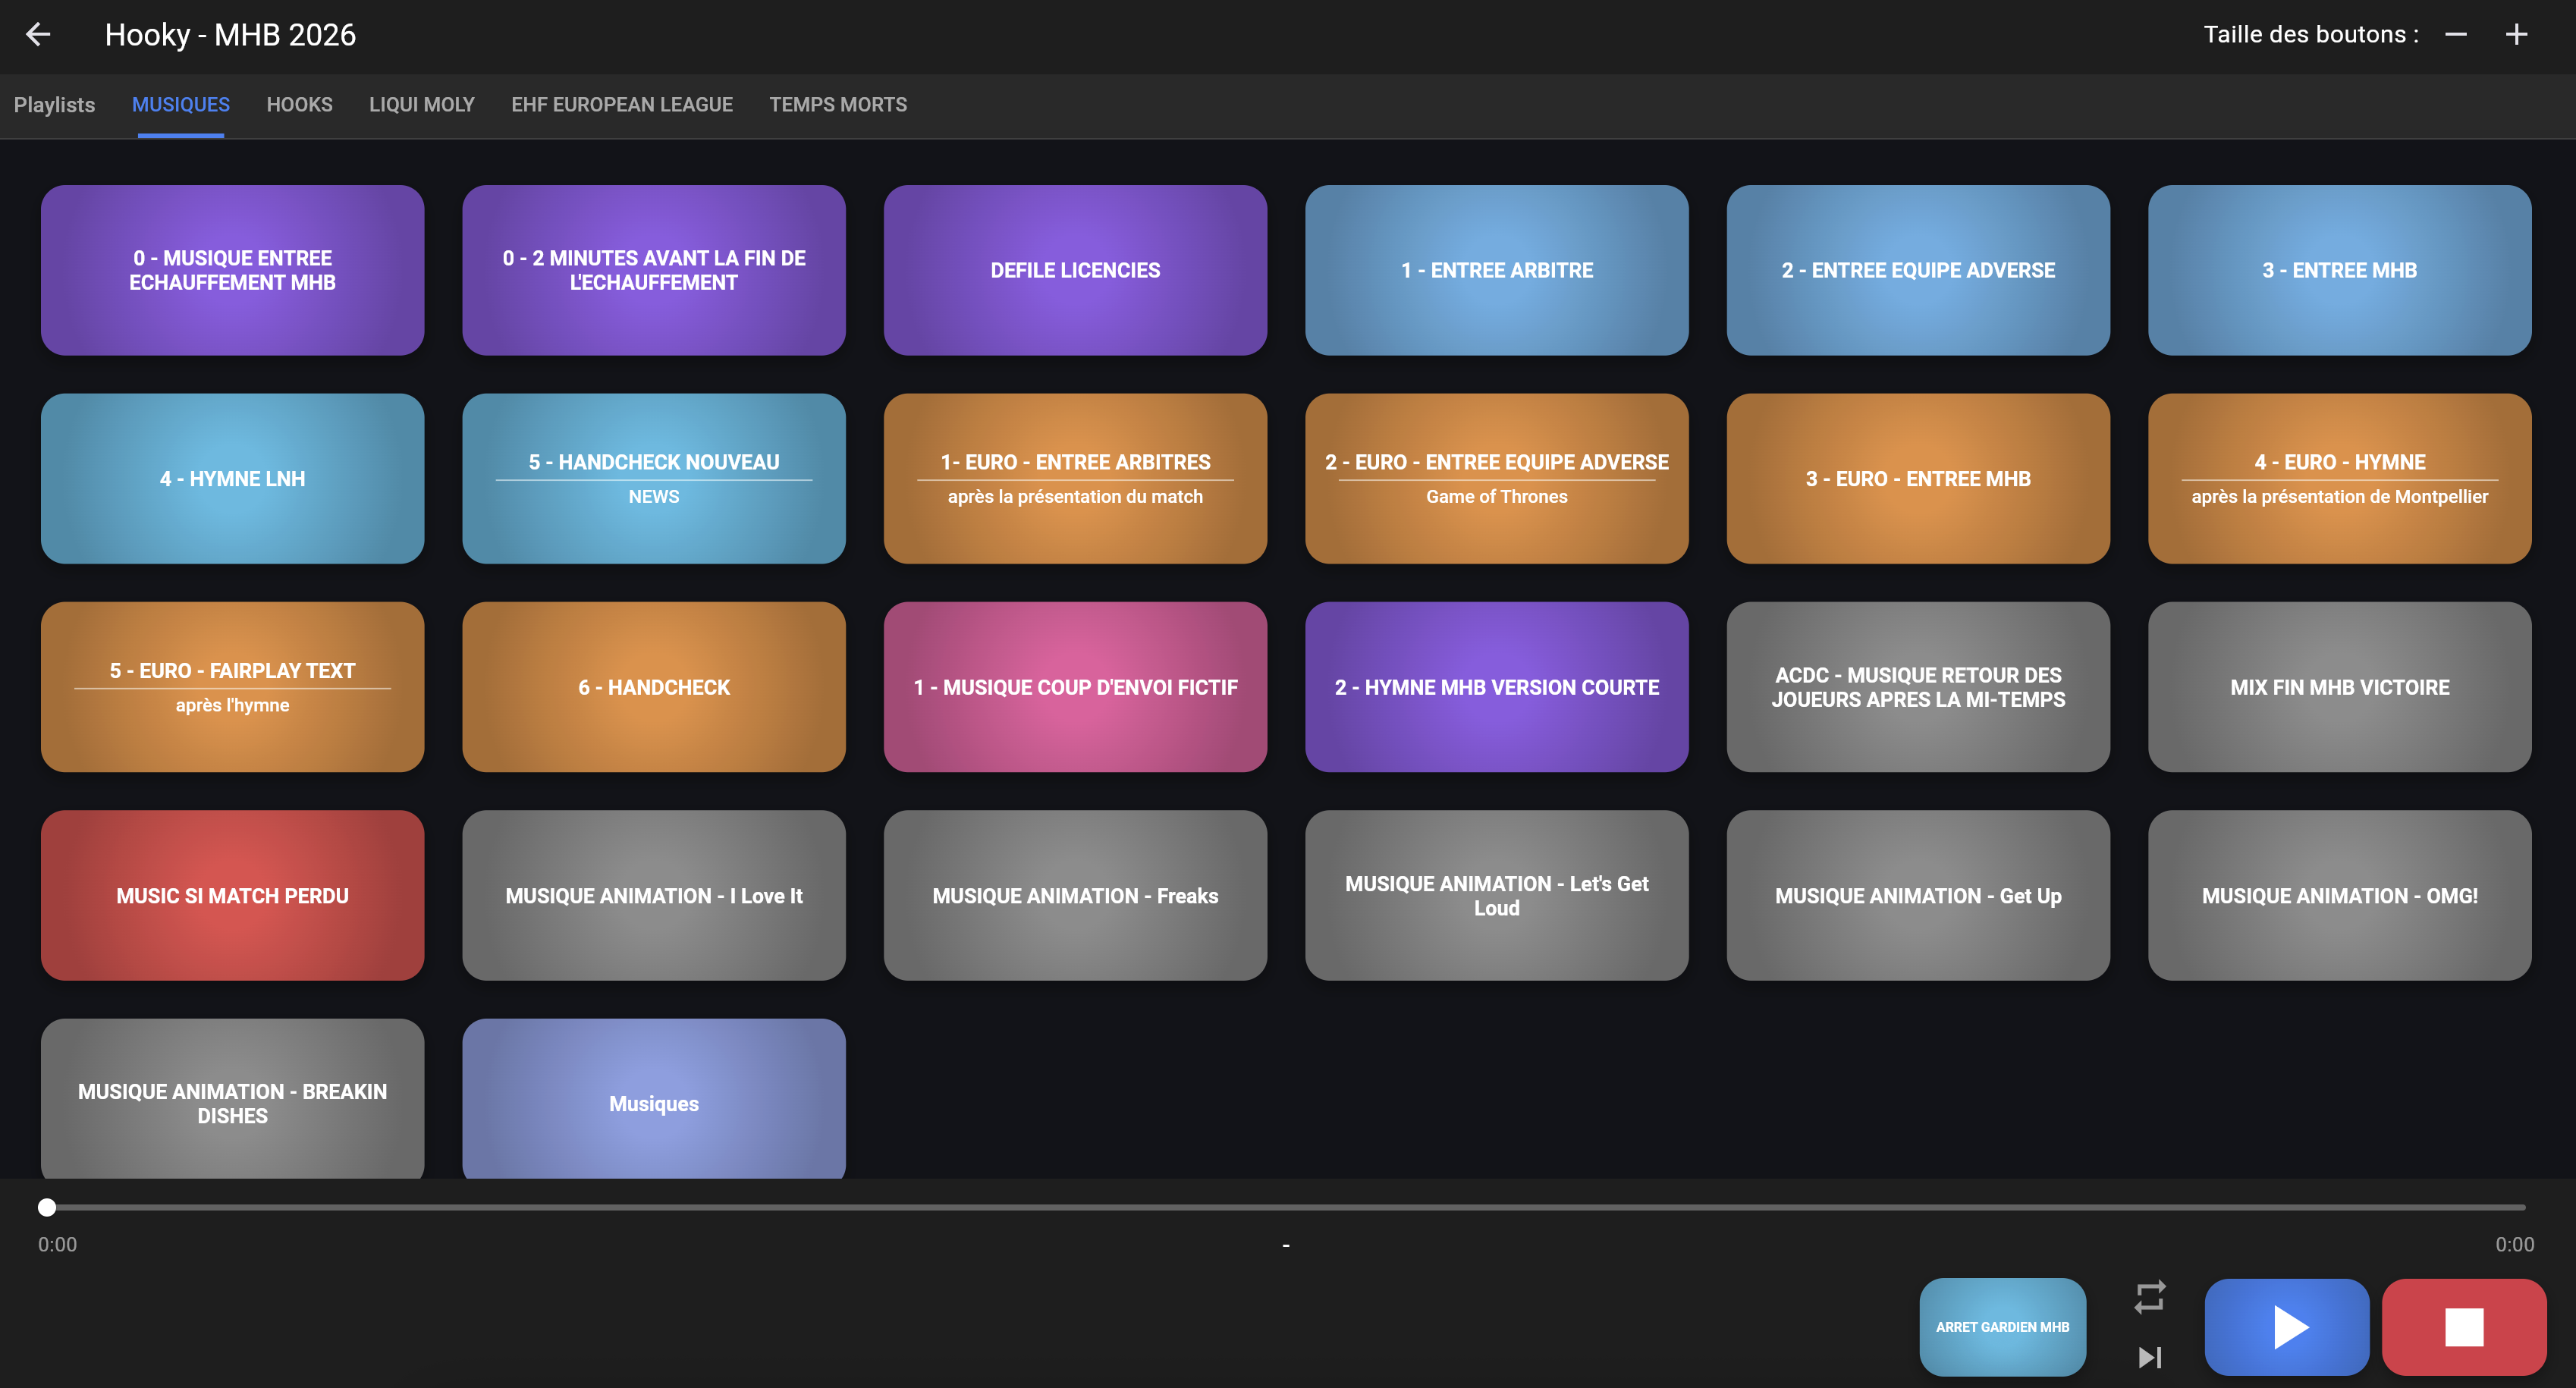Trigger the DEFILE LICENCIES sound

tap(1075, 270)
